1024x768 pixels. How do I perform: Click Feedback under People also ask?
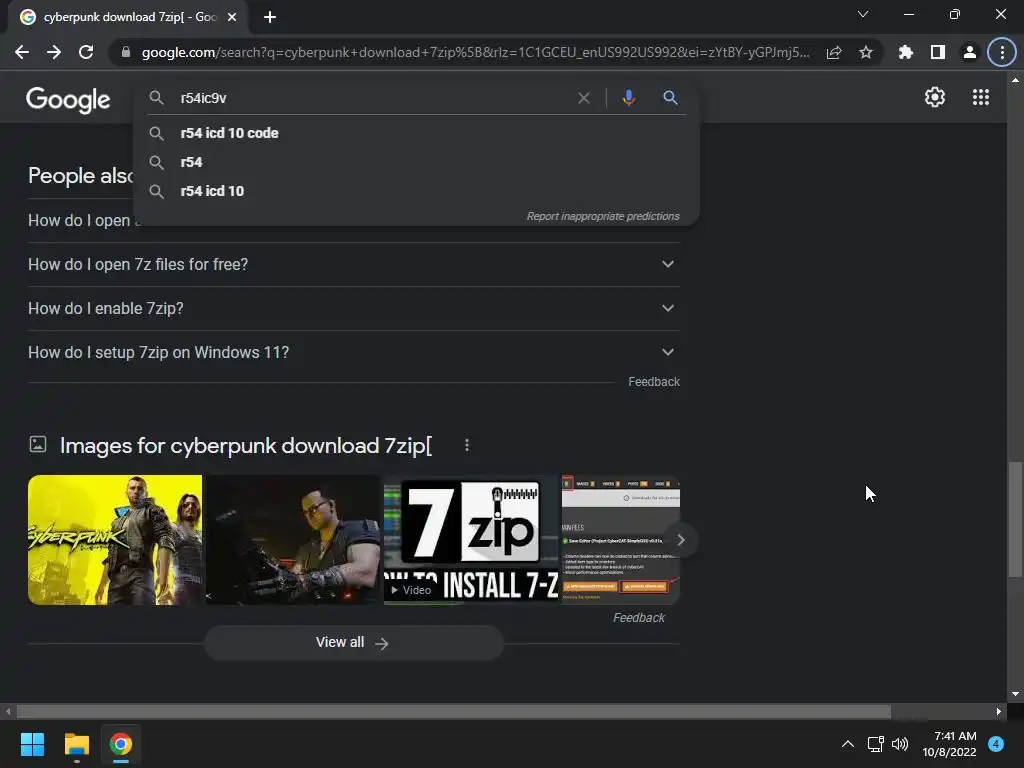(x=654, y=382)
